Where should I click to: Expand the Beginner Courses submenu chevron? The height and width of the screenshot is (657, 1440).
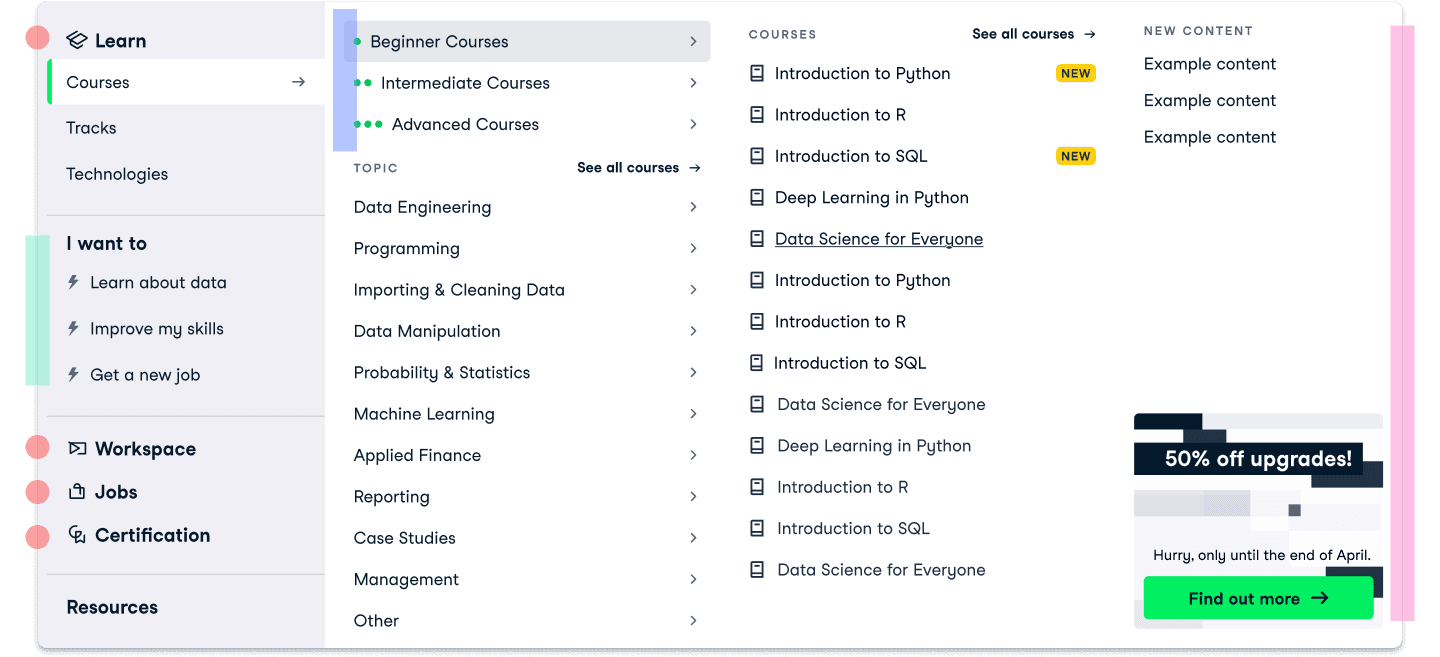point(693,42)
